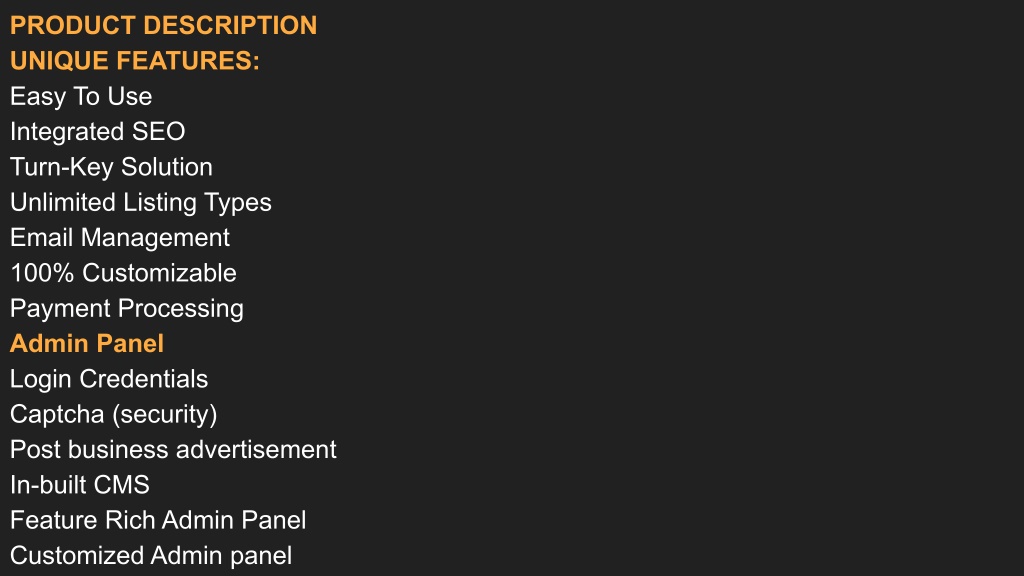Select the Email Management line
This screenshot has height=576, width=1024.
click(120, 238)
